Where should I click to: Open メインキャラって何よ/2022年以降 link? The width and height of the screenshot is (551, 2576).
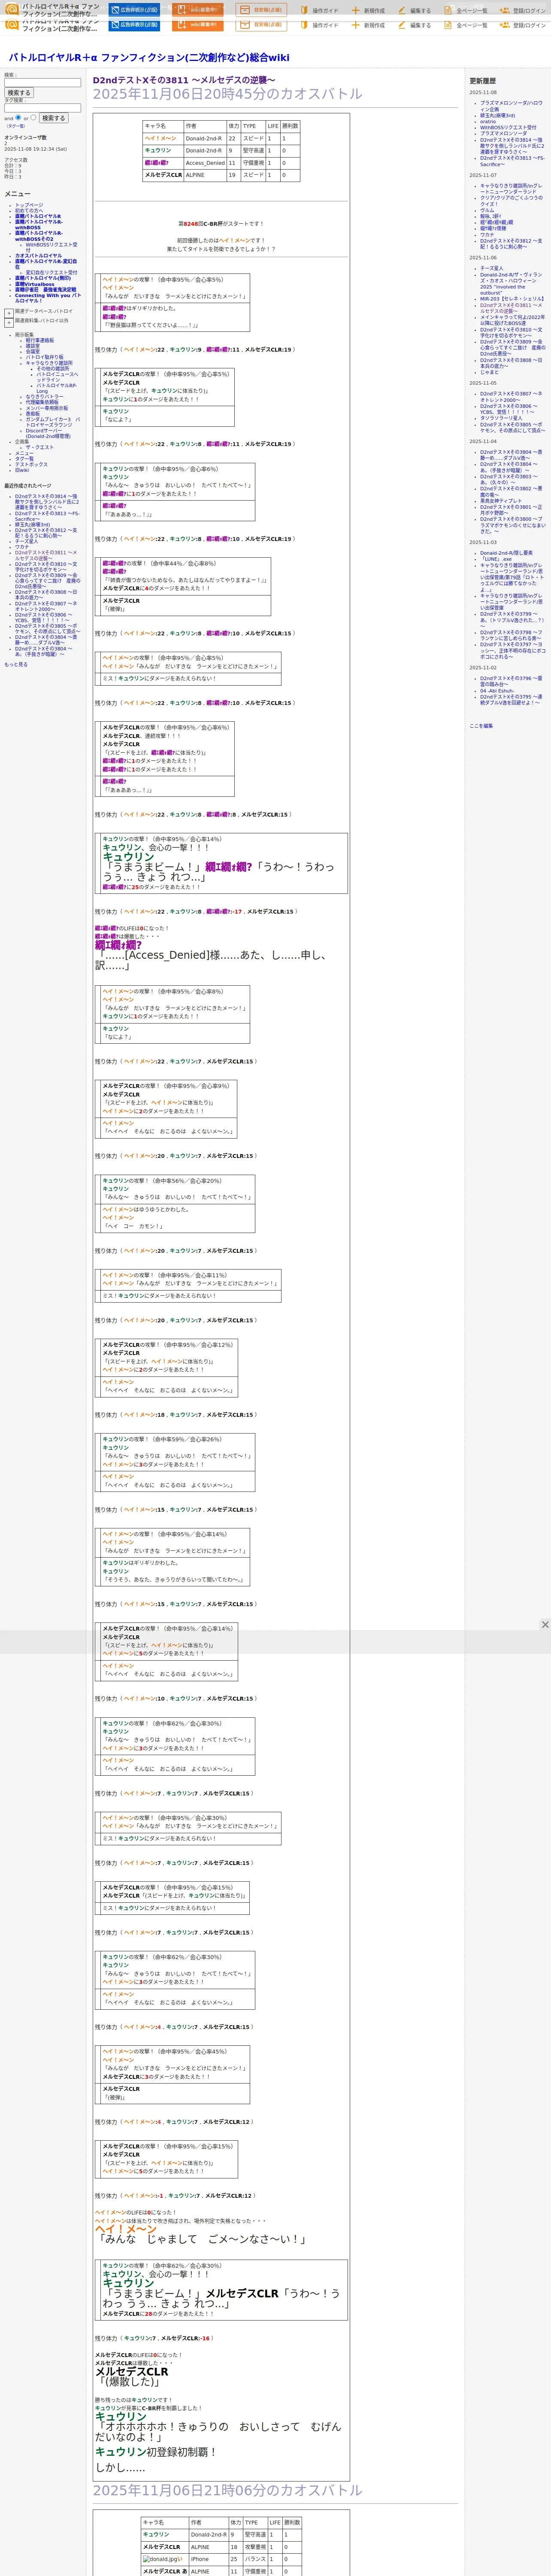click(x=512, y=320)
